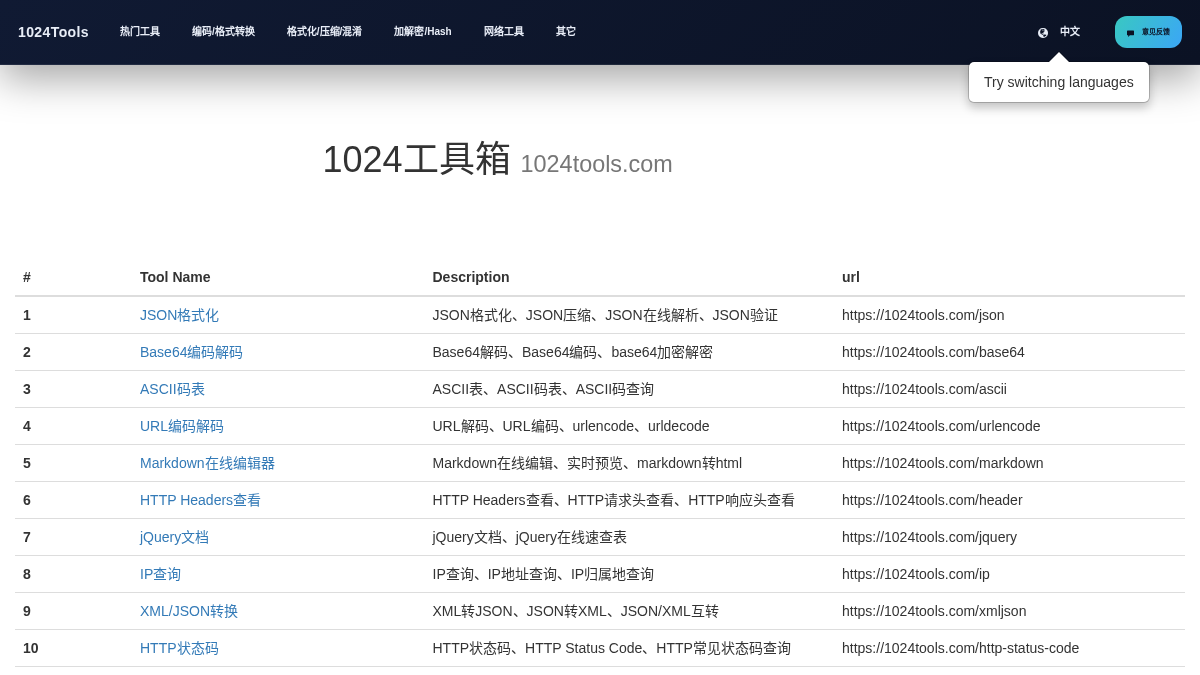Click the 意见反馈 feedback button
The height and width of the screenshot is (675, 1200).
pos(1148,32)
